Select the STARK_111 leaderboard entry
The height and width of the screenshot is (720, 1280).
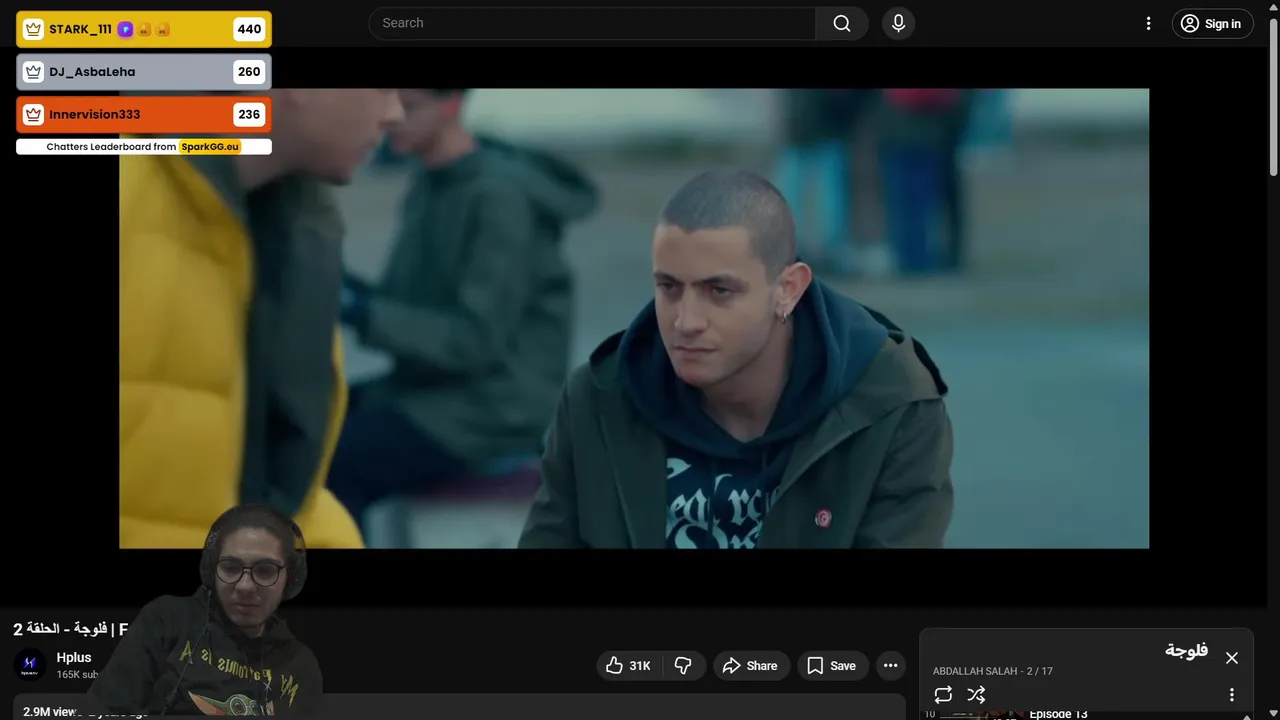tap(143, 29)
